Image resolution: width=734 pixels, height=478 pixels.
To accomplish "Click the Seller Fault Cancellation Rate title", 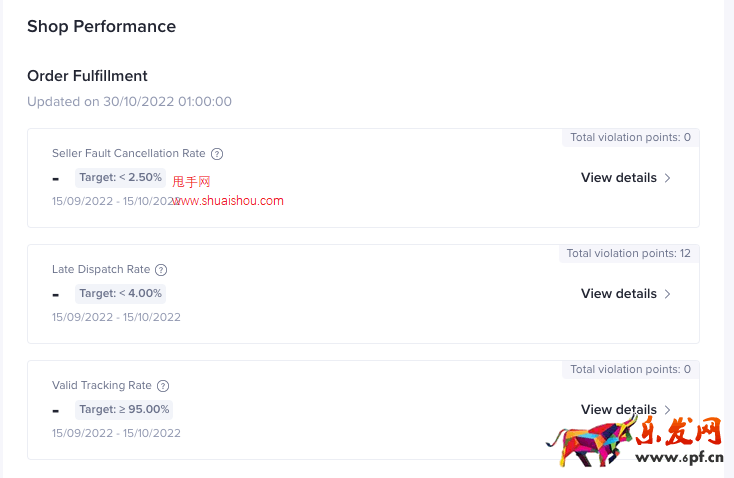I will point(129,154).
